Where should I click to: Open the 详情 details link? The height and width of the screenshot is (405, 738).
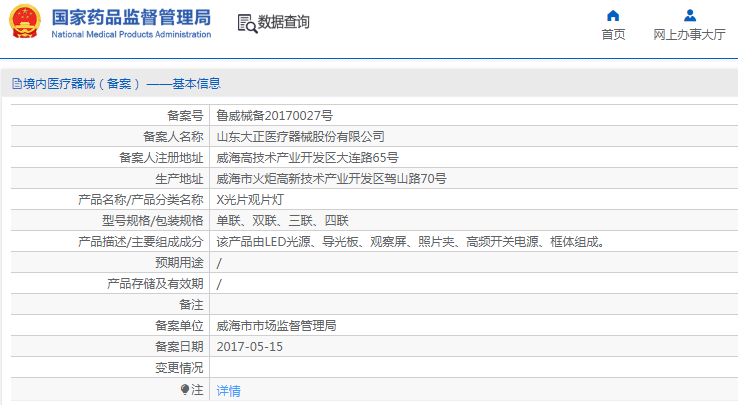tap(229, 391)
